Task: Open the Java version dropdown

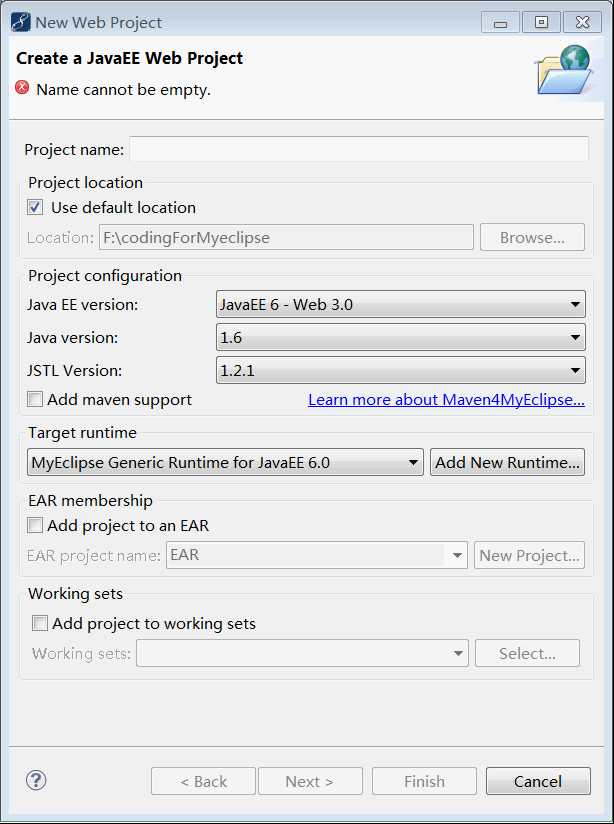Action: point(401,337)
